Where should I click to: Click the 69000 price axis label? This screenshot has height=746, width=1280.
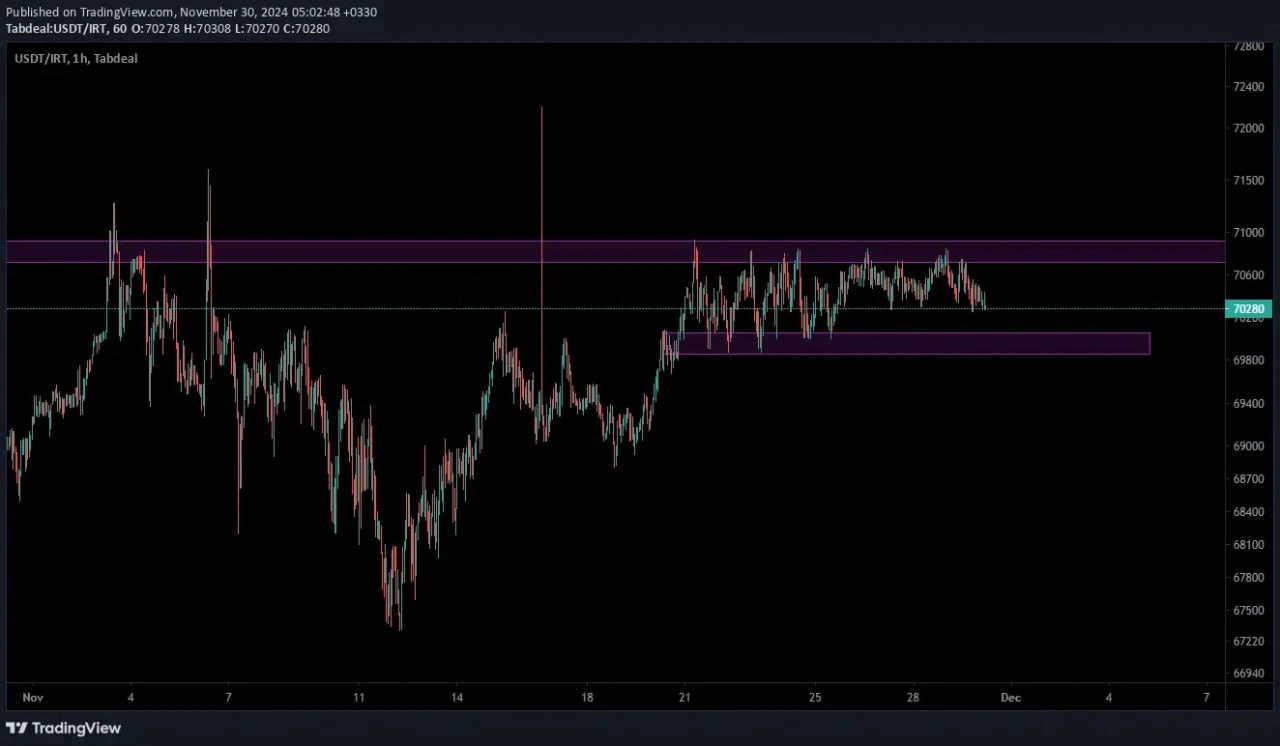(x=1250, y=446)
